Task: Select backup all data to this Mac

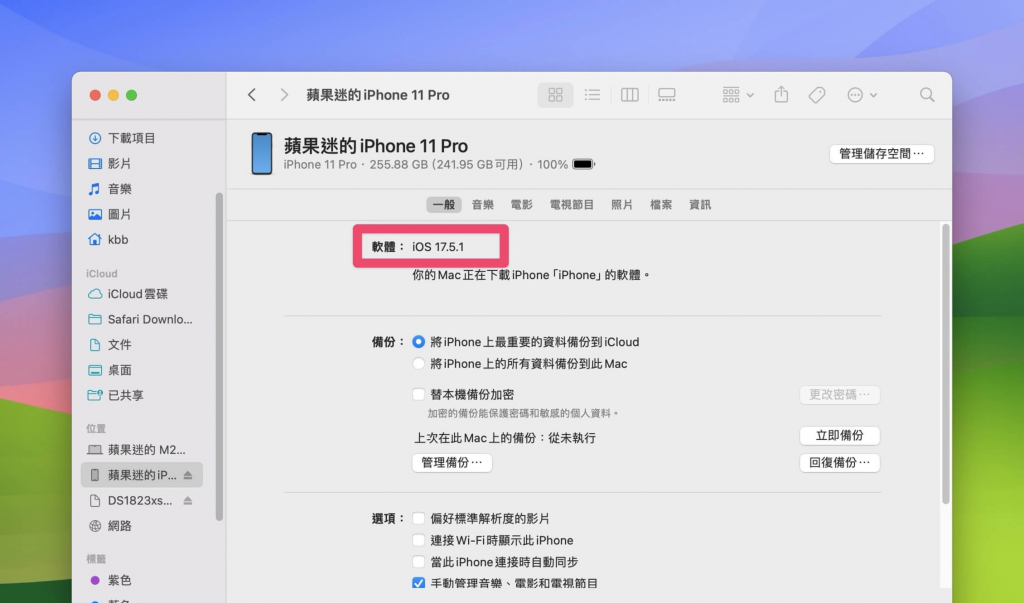Action: 419,363
